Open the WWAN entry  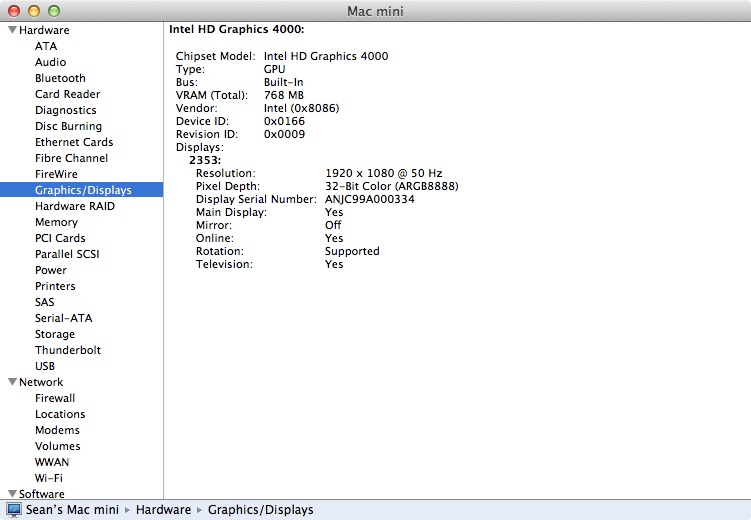pyautogui.click(x=52, y=462)
